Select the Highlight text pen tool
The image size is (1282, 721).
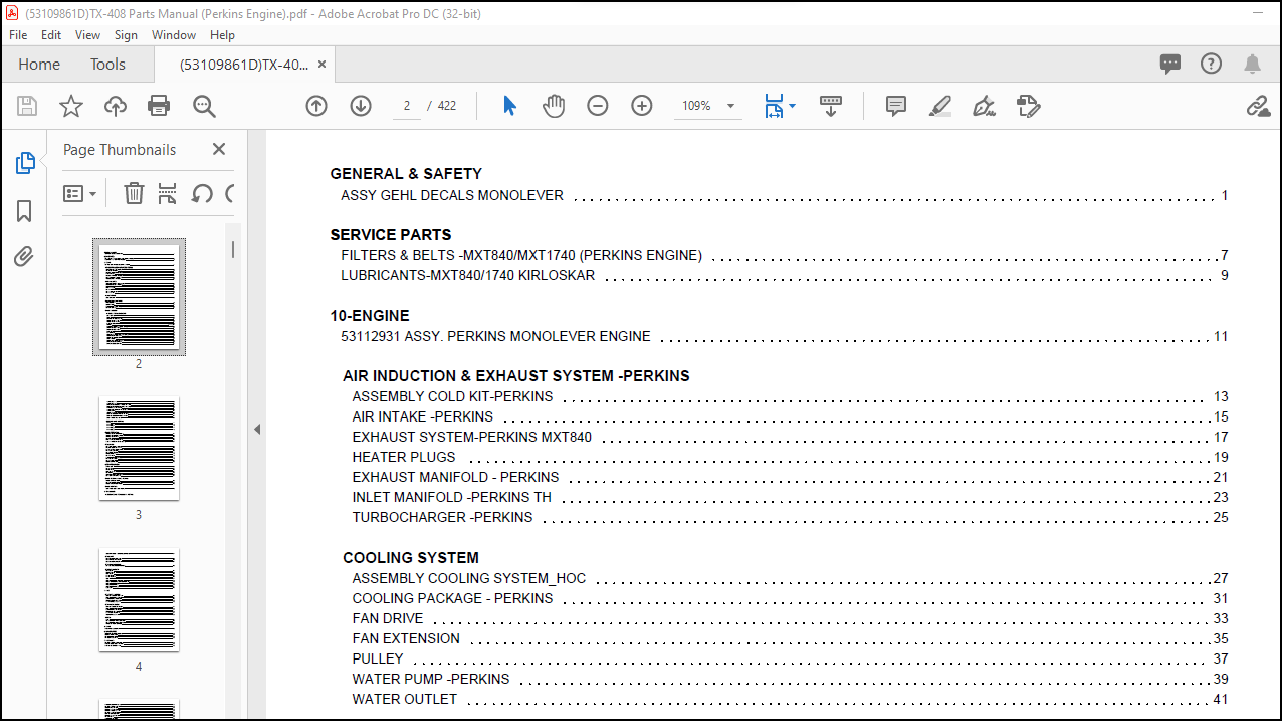point(940,106)
